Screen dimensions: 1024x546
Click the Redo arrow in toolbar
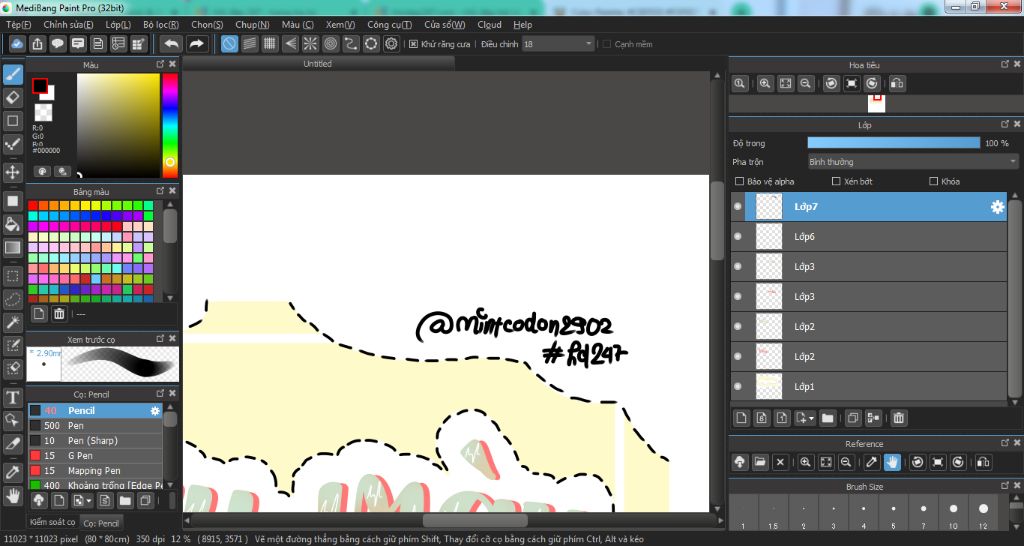(196, 44)
